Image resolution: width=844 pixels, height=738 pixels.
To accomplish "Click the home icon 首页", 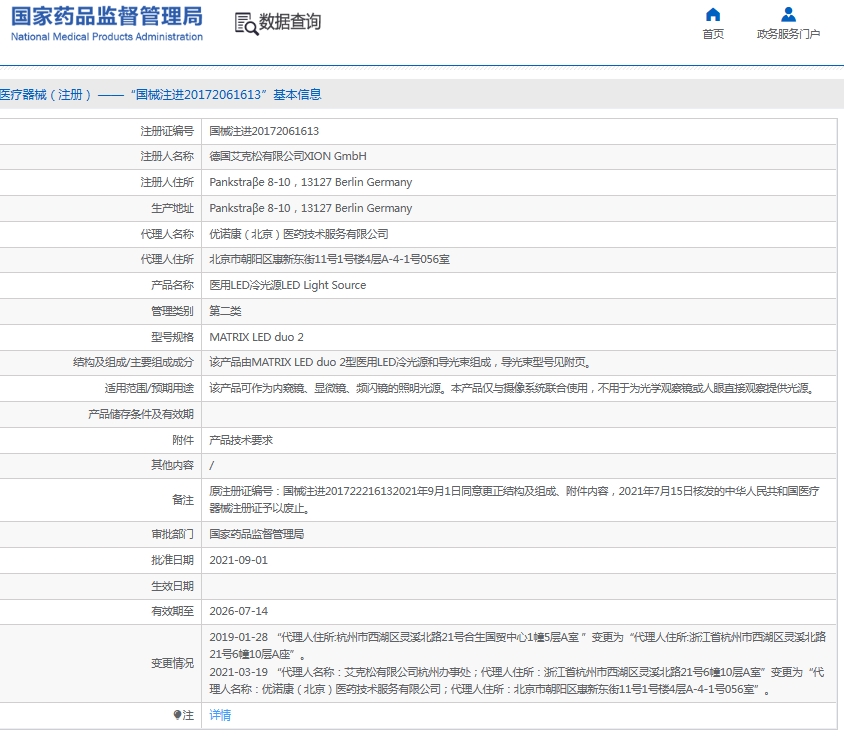I will 713,14.
